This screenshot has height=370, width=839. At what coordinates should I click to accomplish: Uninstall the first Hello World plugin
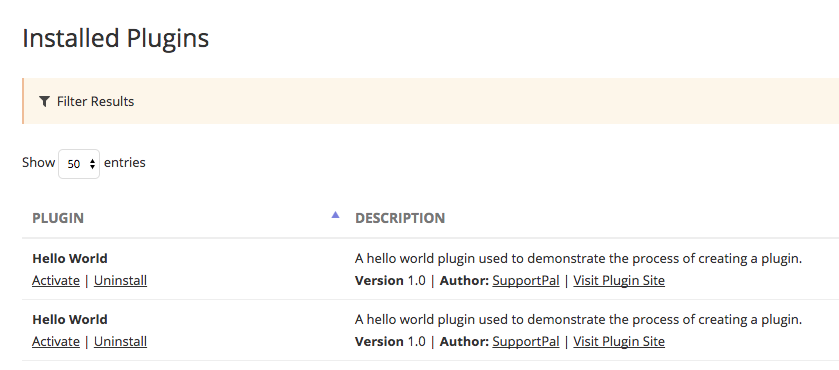tap(120, 281)
